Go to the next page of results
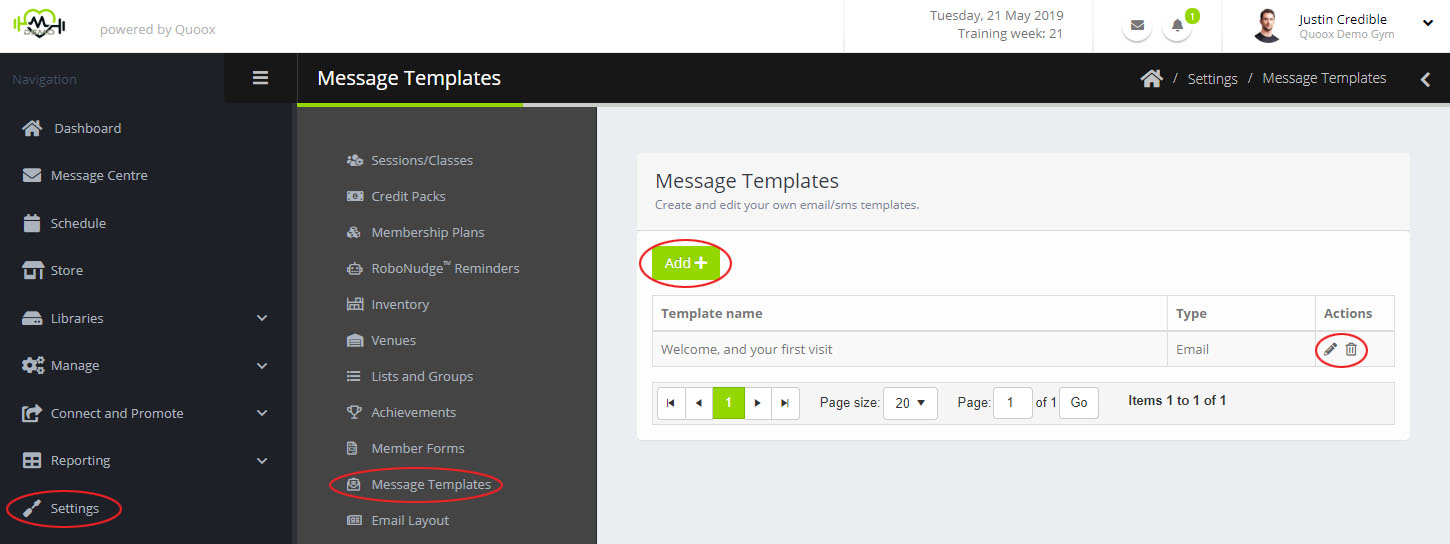The width and height of the screenshot is (1450, 544). click(758, 403)
